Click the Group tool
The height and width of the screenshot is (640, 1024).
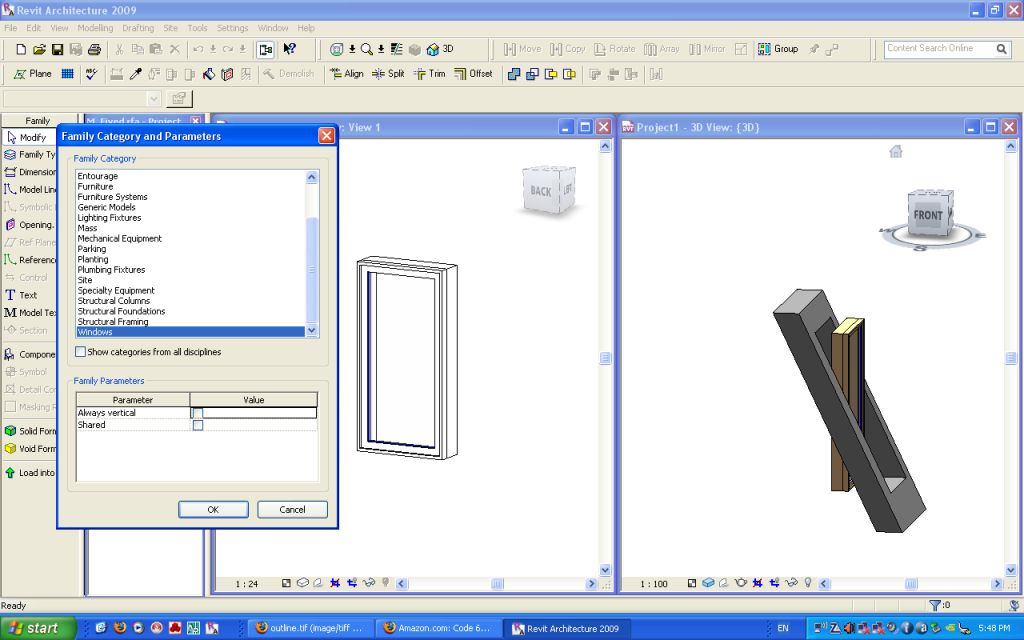coord(778,49)
